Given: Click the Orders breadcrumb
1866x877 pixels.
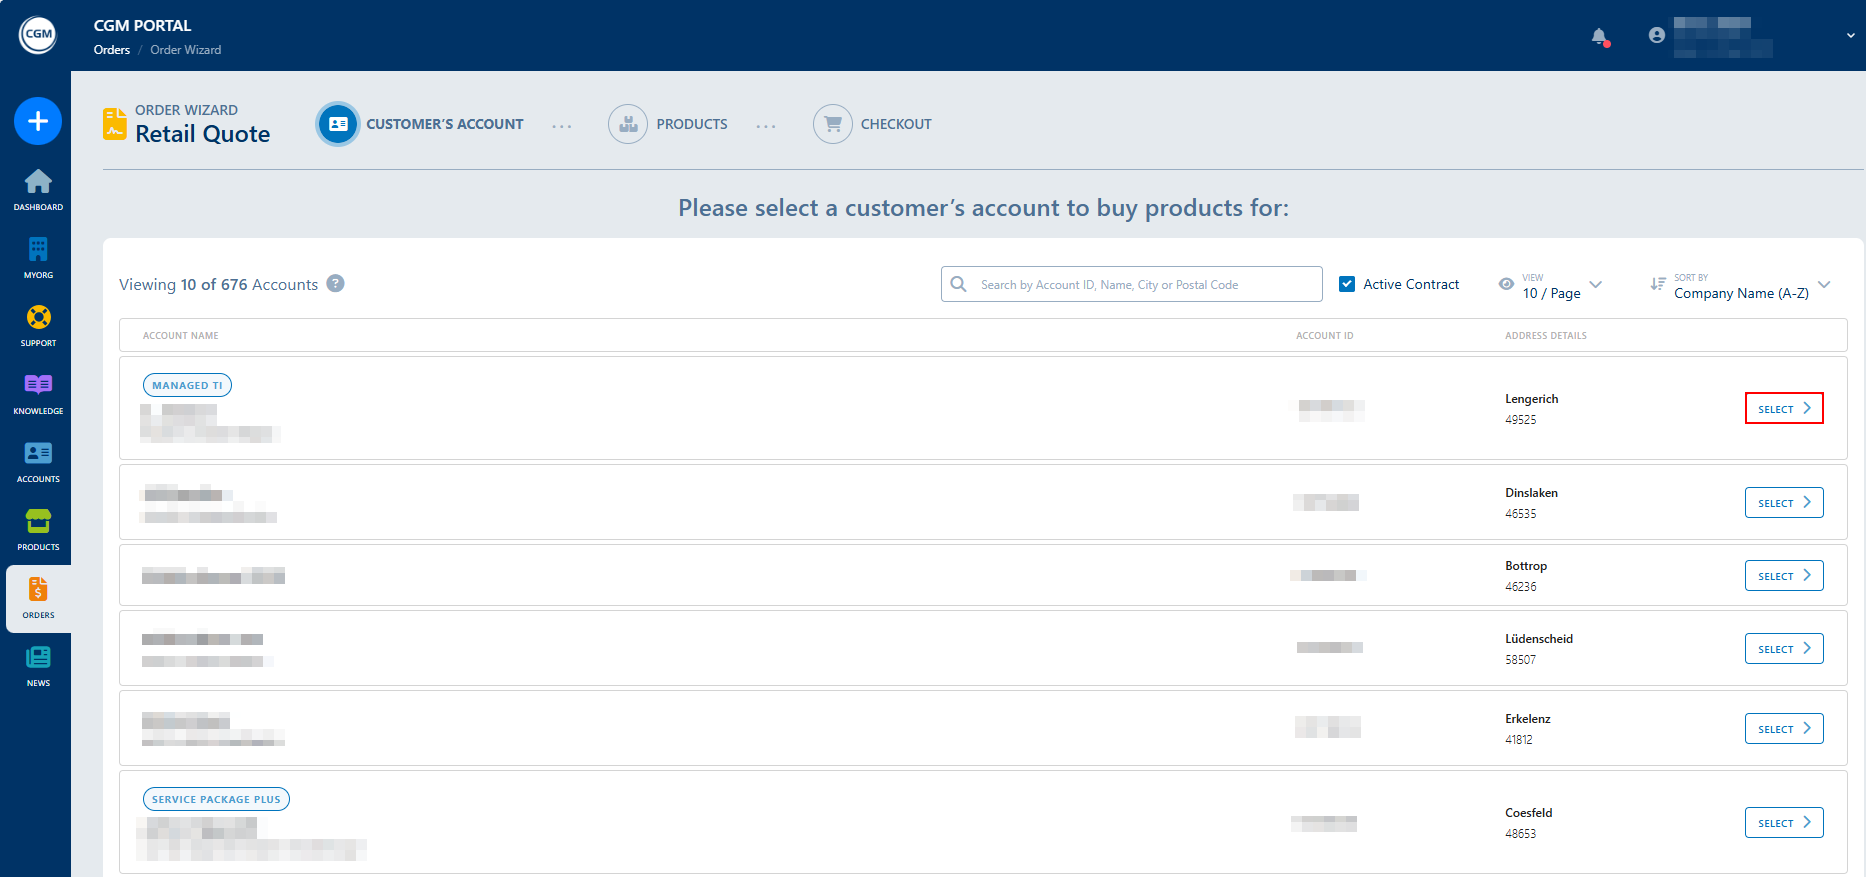Looking at the screenshot, I should coord(112,50).
